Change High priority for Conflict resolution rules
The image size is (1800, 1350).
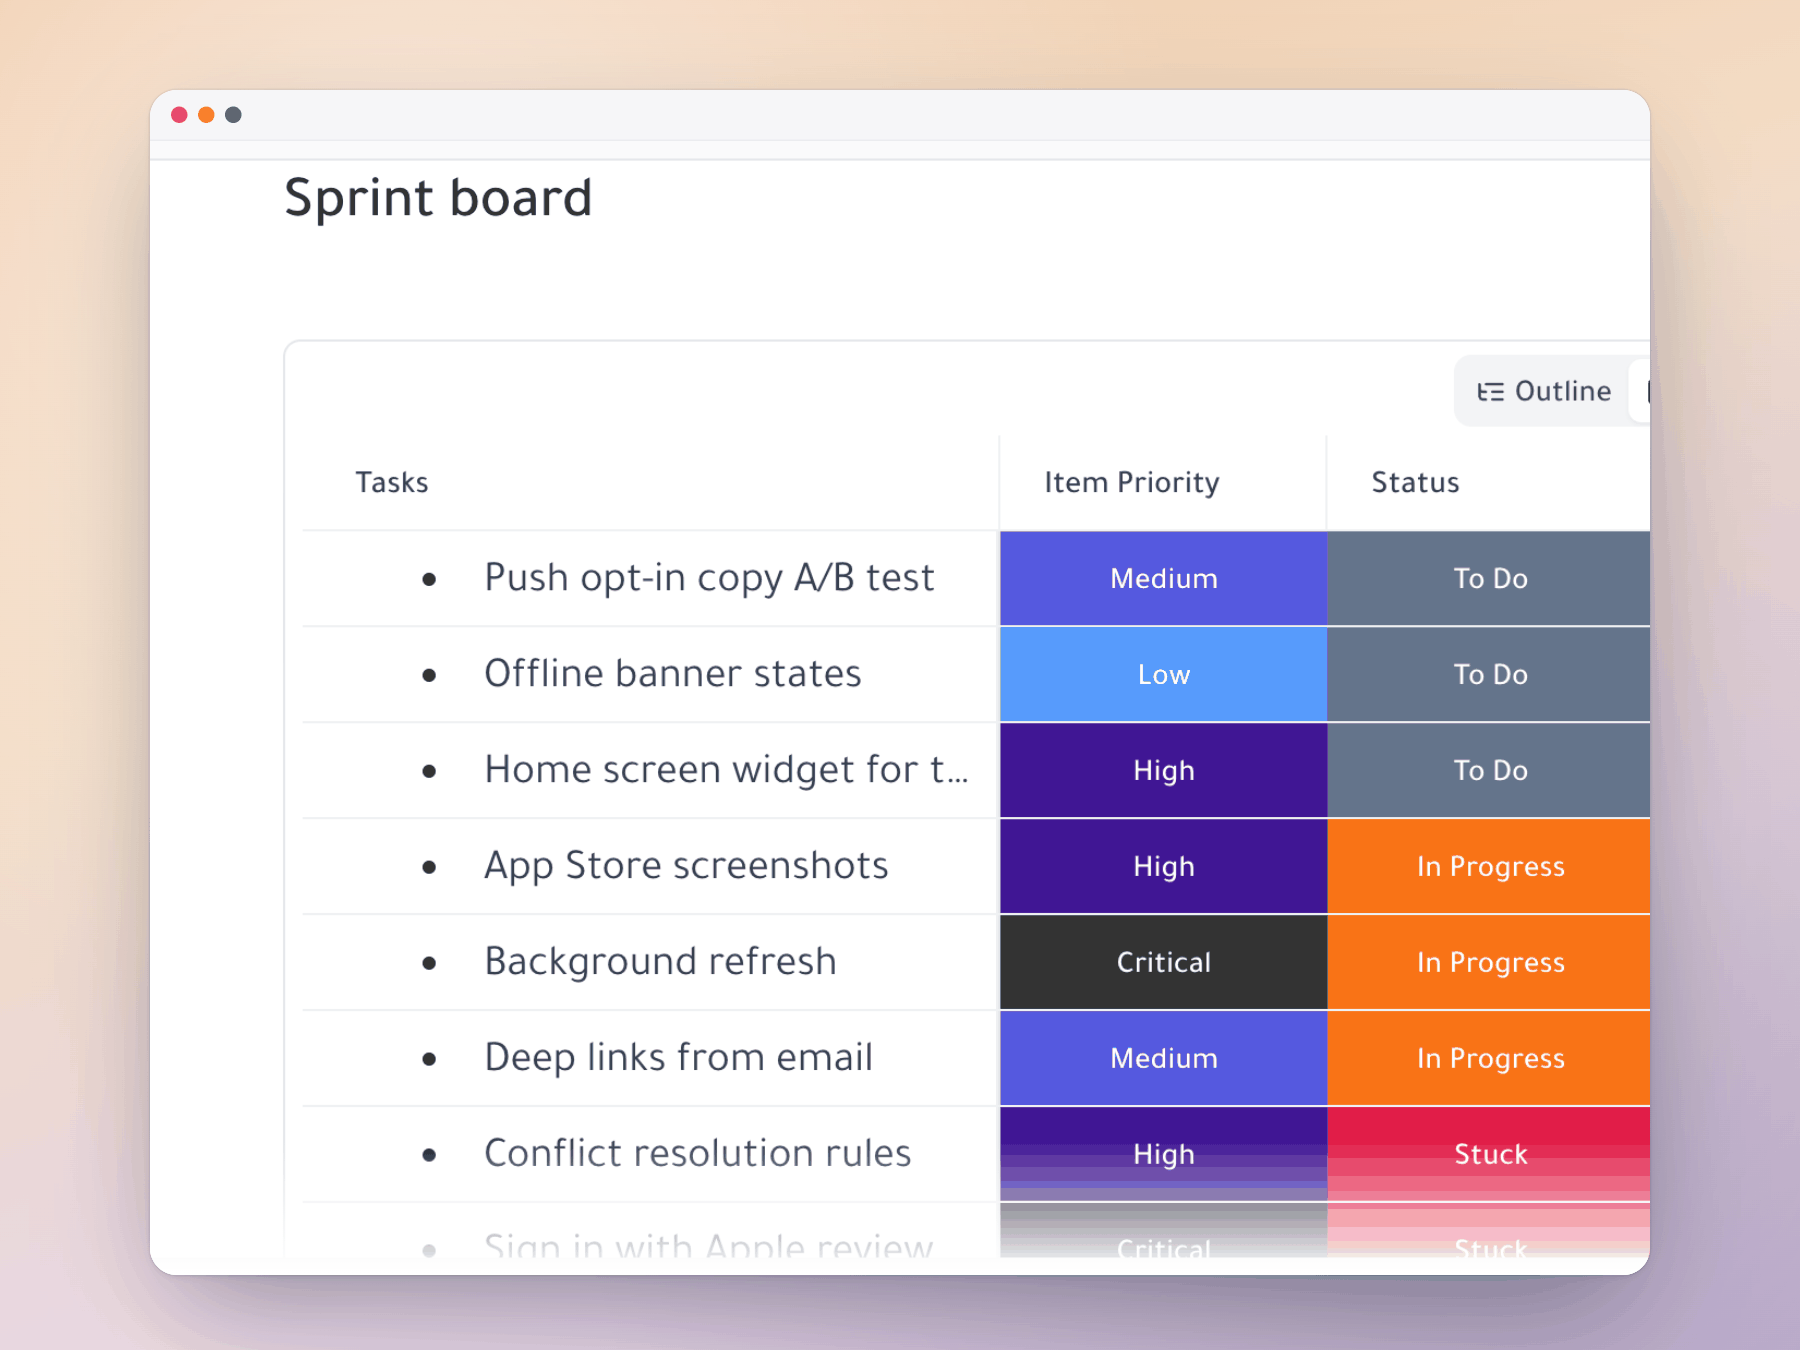click(x=1164, y=1155)
